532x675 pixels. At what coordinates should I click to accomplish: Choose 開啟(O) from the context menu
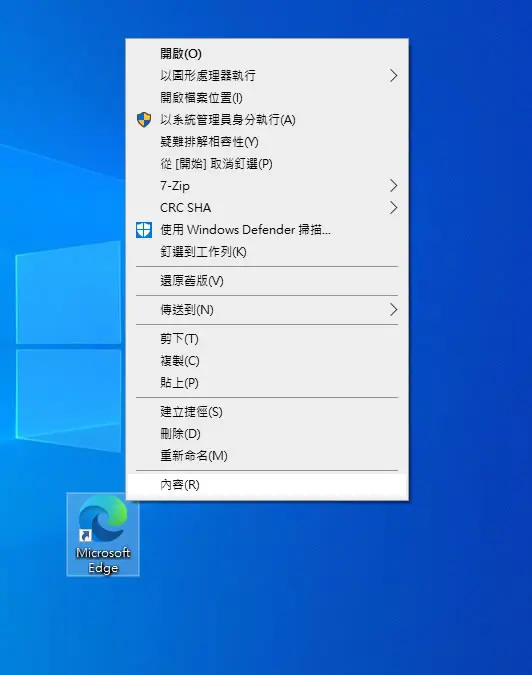pyautogui.click(x=267, y=54)
